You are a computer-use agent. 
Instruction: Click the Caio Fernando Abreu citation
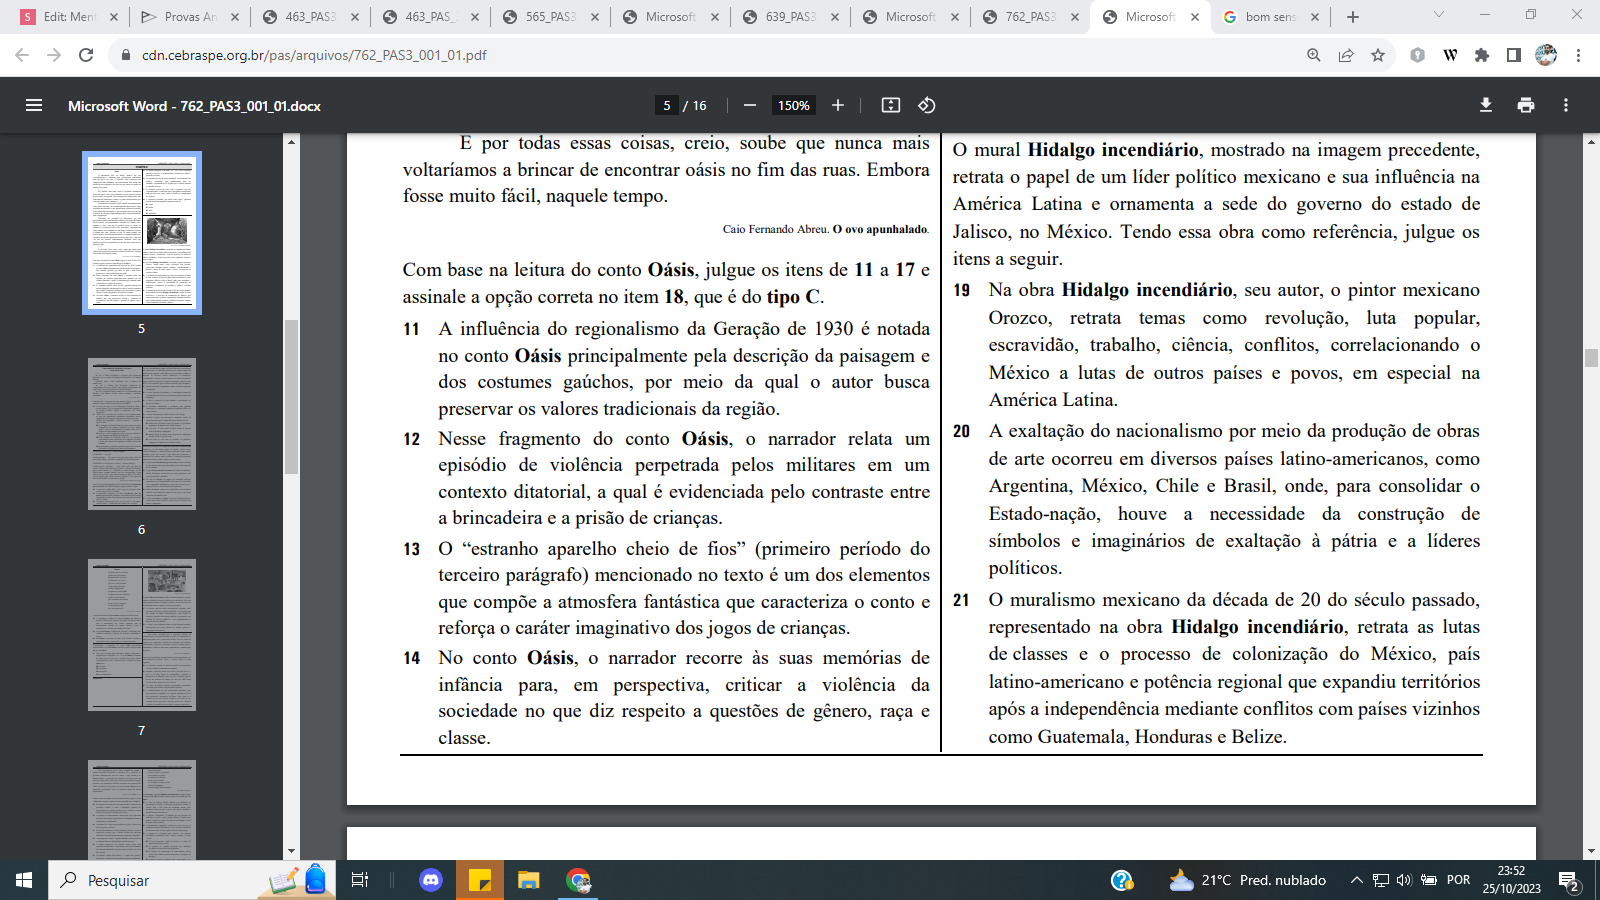[x=826, y=229]
